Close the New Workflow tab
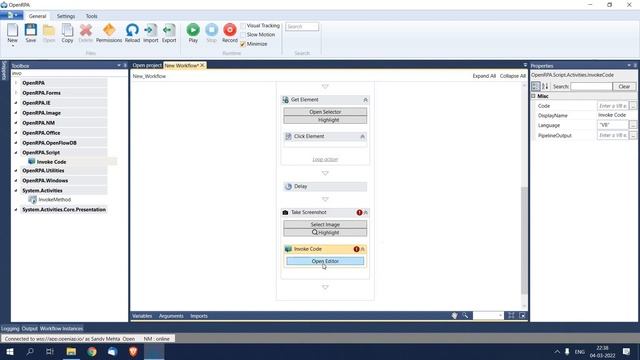 (202, 65)
